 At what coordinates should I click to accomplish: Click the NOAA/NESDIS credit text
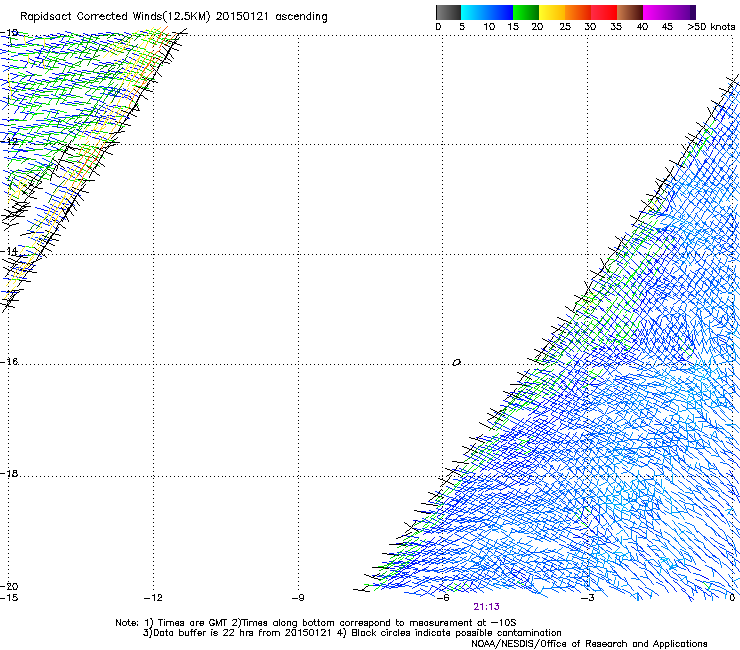[589, 644]
